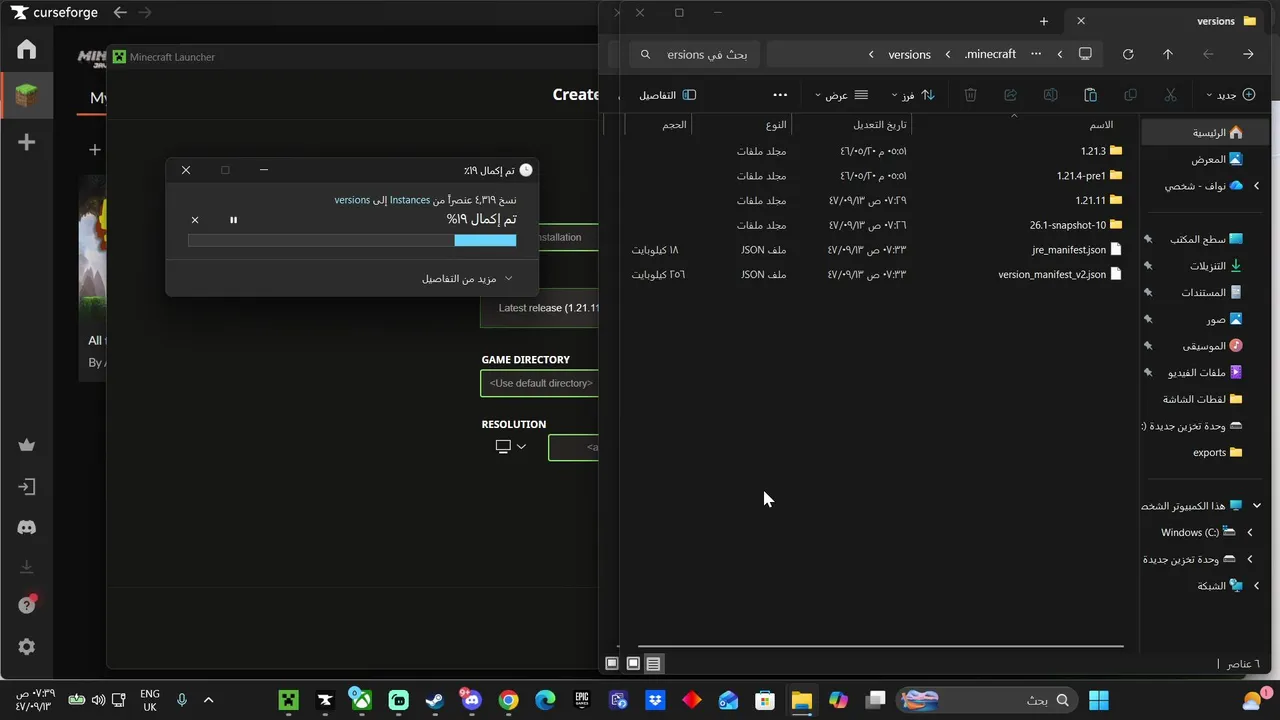
Task: Go back using CurseForge title bar arrow
Action: click(x=120, y=13)
